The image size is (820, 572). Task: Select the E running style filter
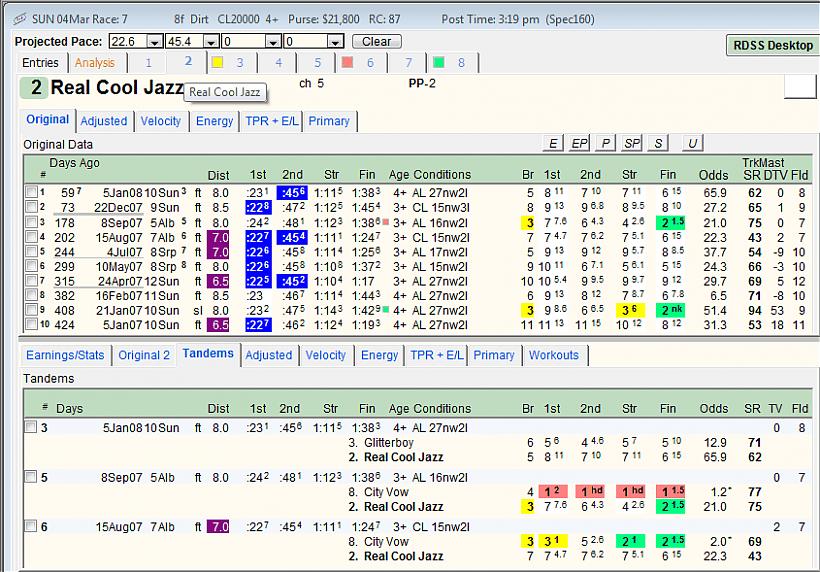(553, 143)
